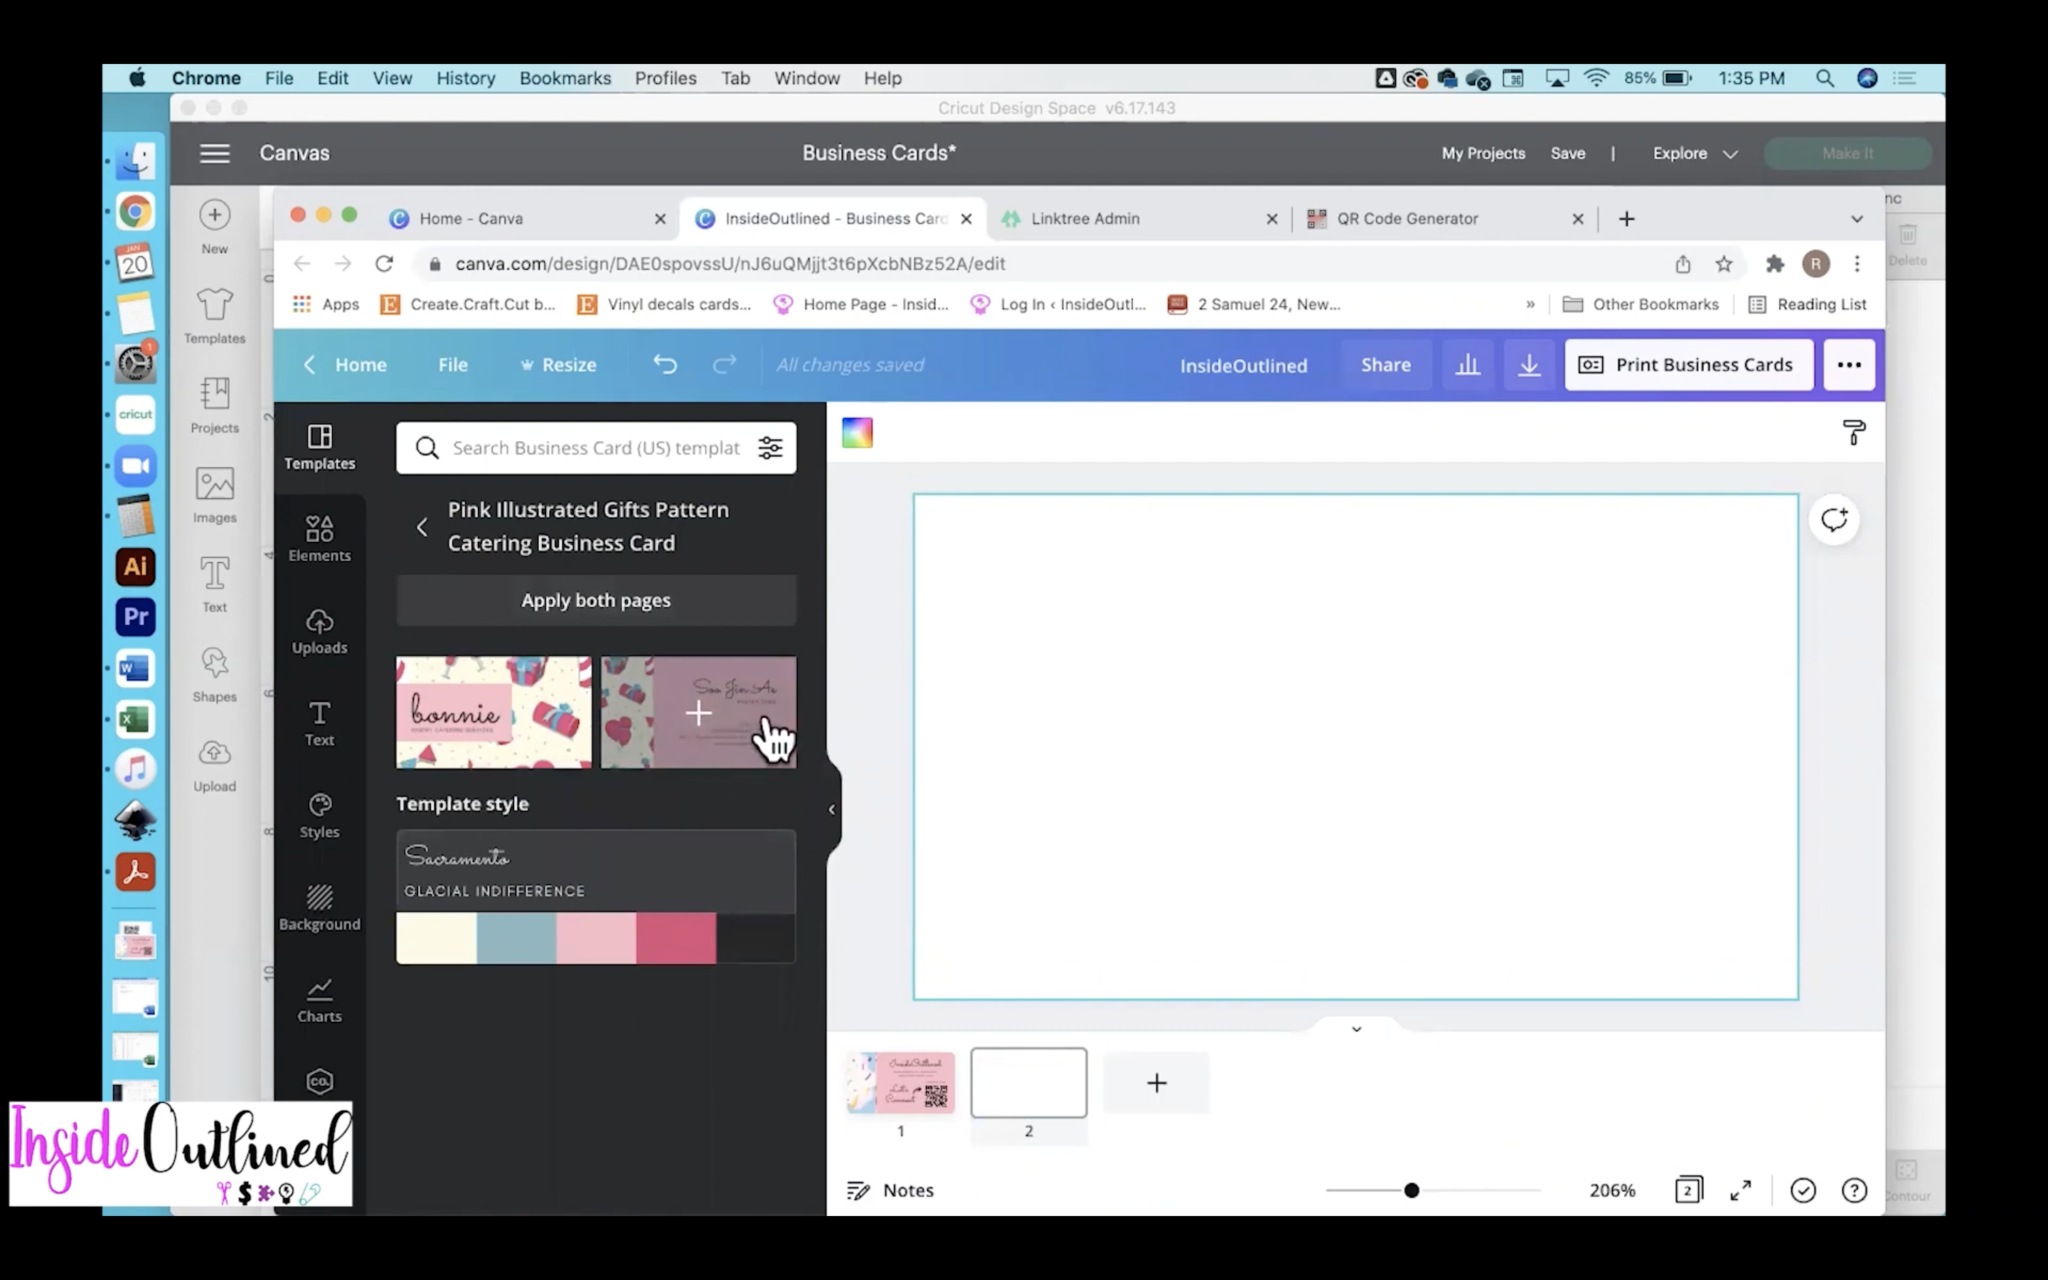Click the Print Business Cards button
2048x1280 pixels.
(1688, 365)
